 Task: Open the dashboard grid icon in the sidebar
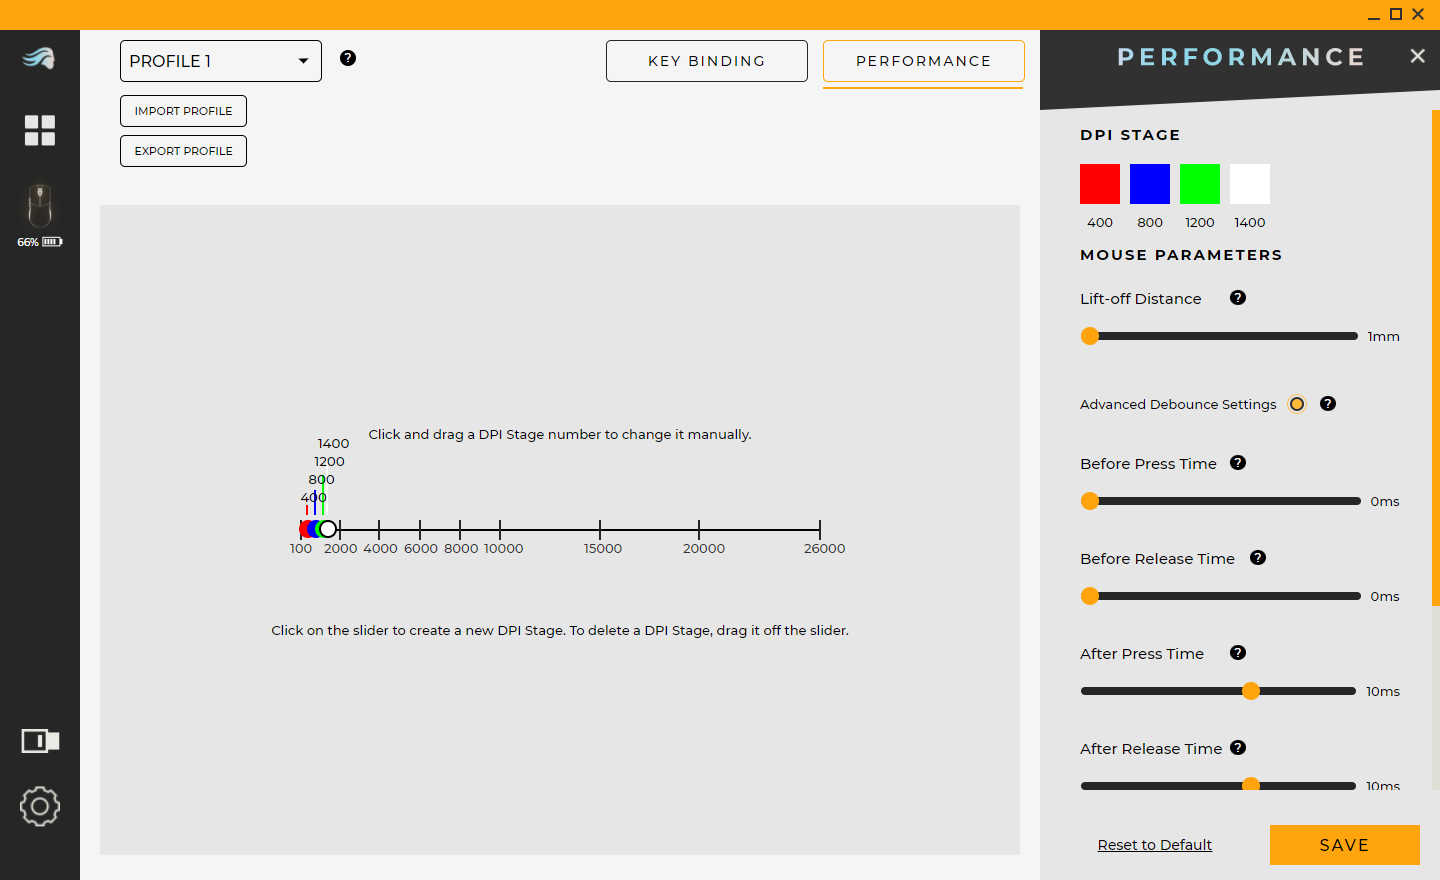click(40, 130)
